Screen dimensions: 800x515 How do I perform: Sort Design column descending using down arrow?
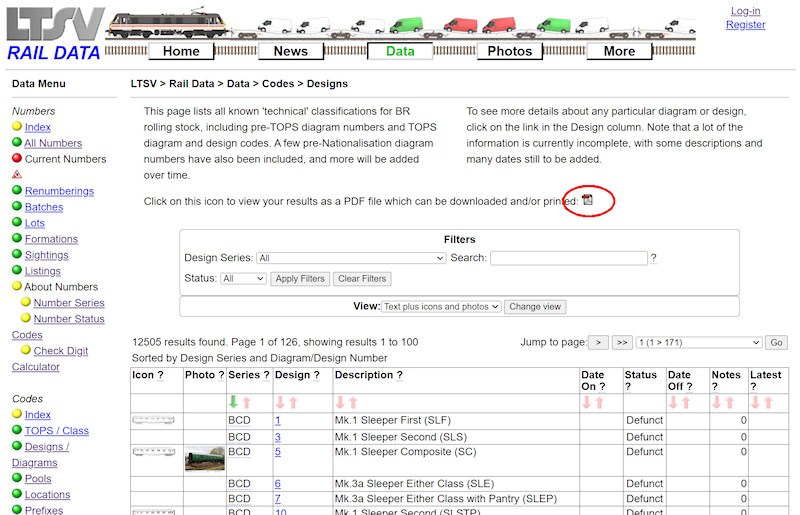click(x=280, y=403)
